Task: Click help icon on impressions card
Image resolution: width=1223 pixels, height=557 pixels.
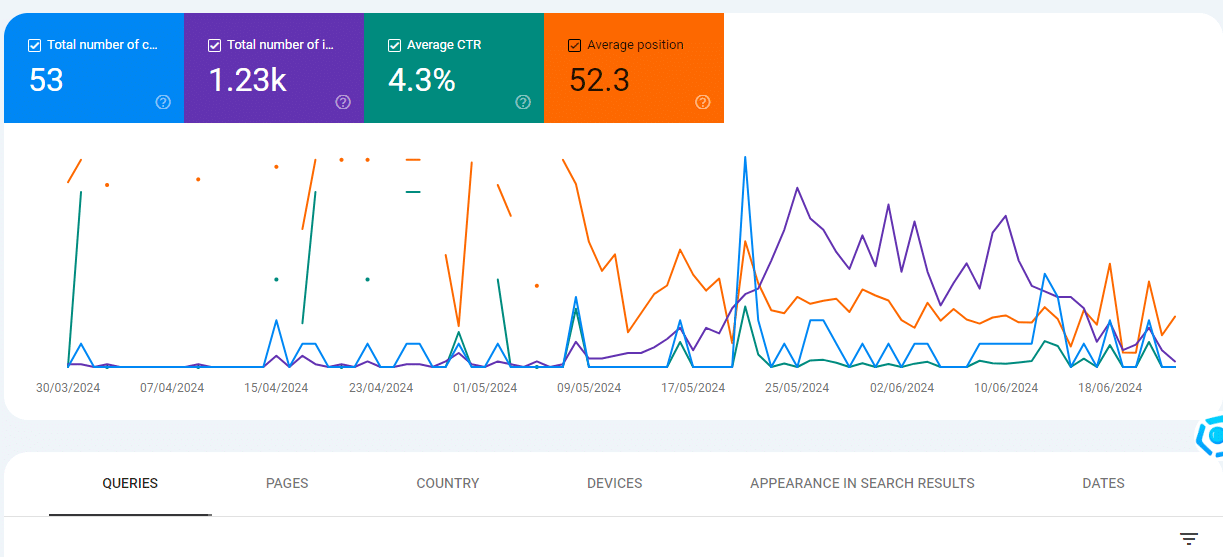Action: [x=343, y=102]
